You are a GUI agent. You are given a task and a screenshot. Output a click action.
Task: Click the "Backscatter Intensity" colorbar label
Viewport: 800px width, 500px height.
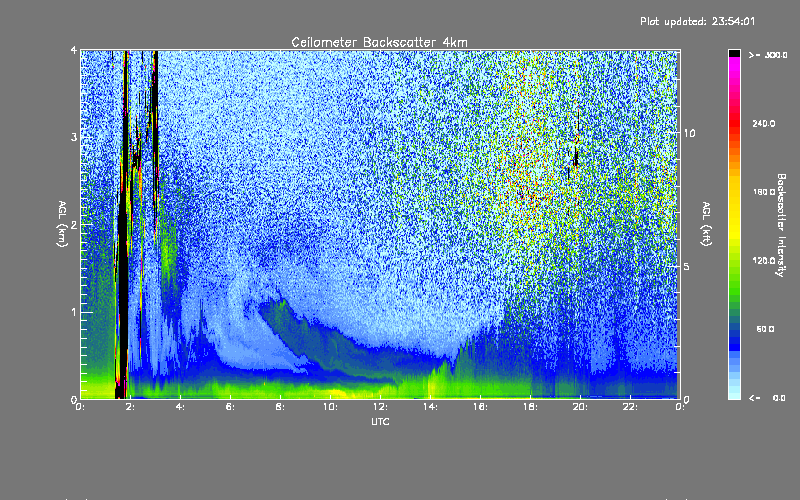tap(781, 225)
